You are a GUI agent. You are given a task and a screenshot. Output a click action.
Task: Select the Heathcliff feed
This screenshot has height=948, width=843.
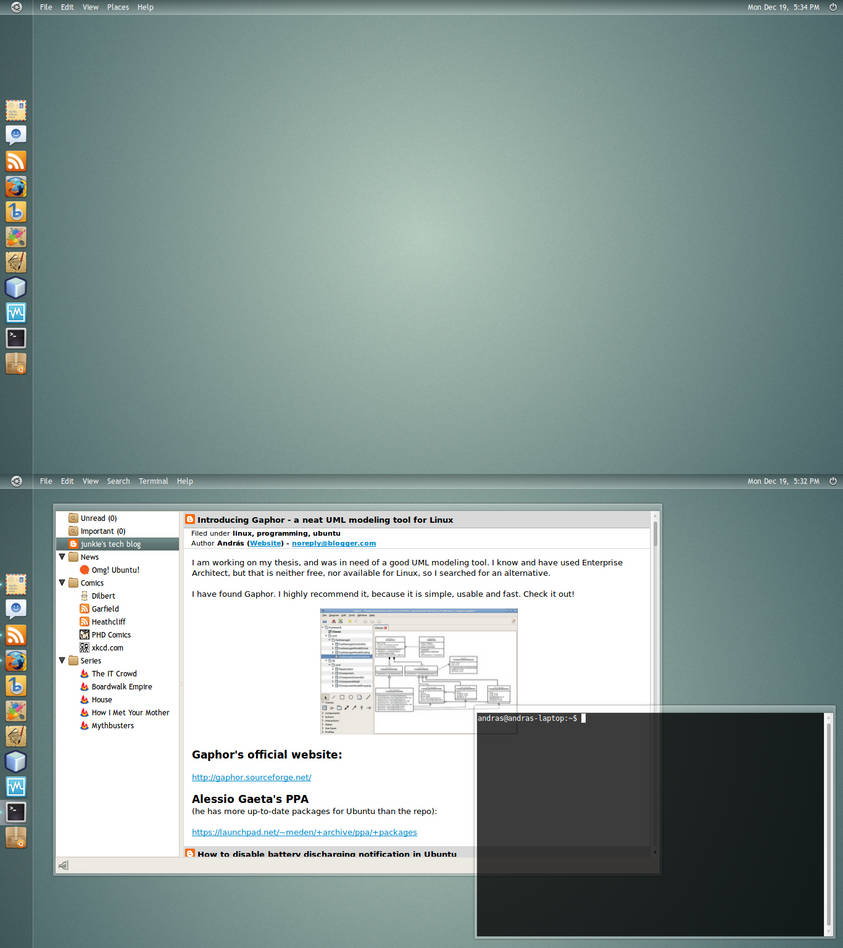coord(108,622)
